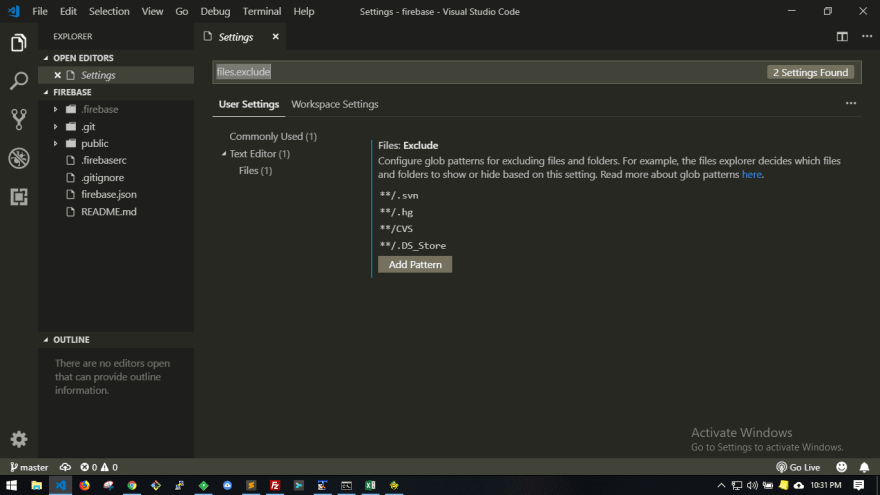This screenshot has width=880, height=495.
Task: Open the Search view in the activity bar
Action: [19, 81]
